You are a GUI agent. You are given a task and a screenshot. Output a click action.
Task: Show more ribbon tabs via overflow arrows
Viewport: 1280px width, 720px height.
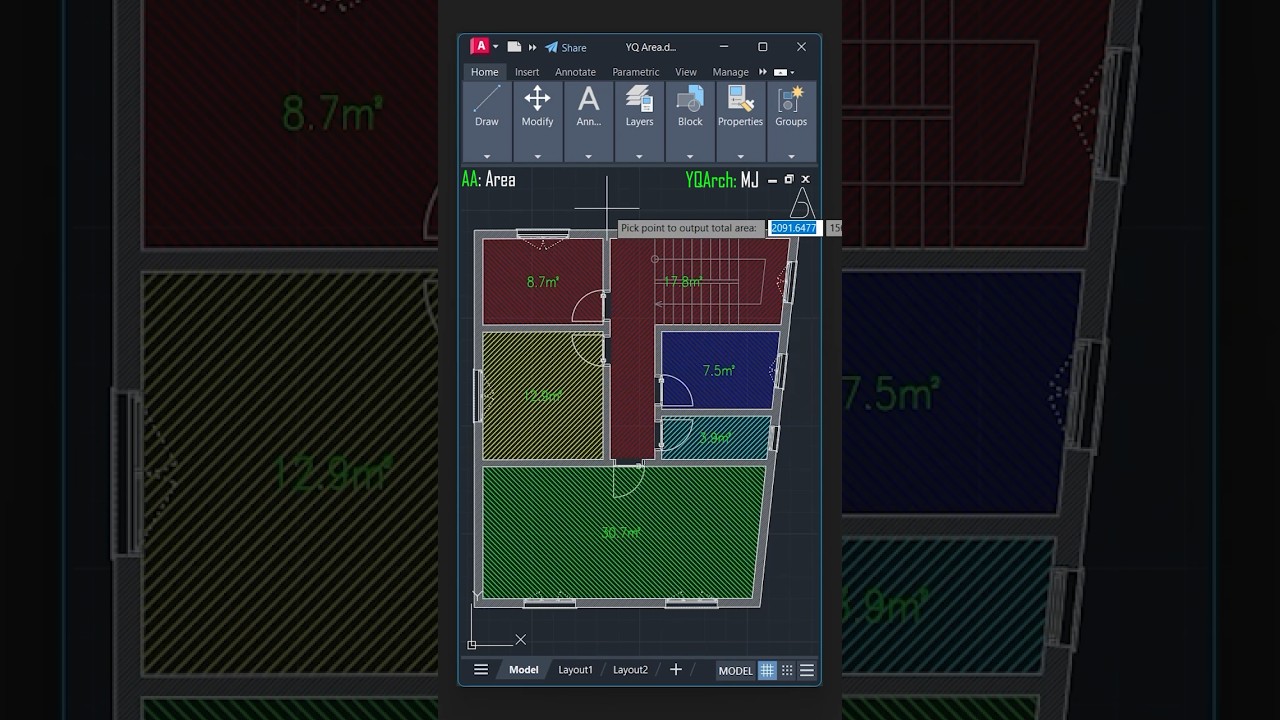coord(763,72)
